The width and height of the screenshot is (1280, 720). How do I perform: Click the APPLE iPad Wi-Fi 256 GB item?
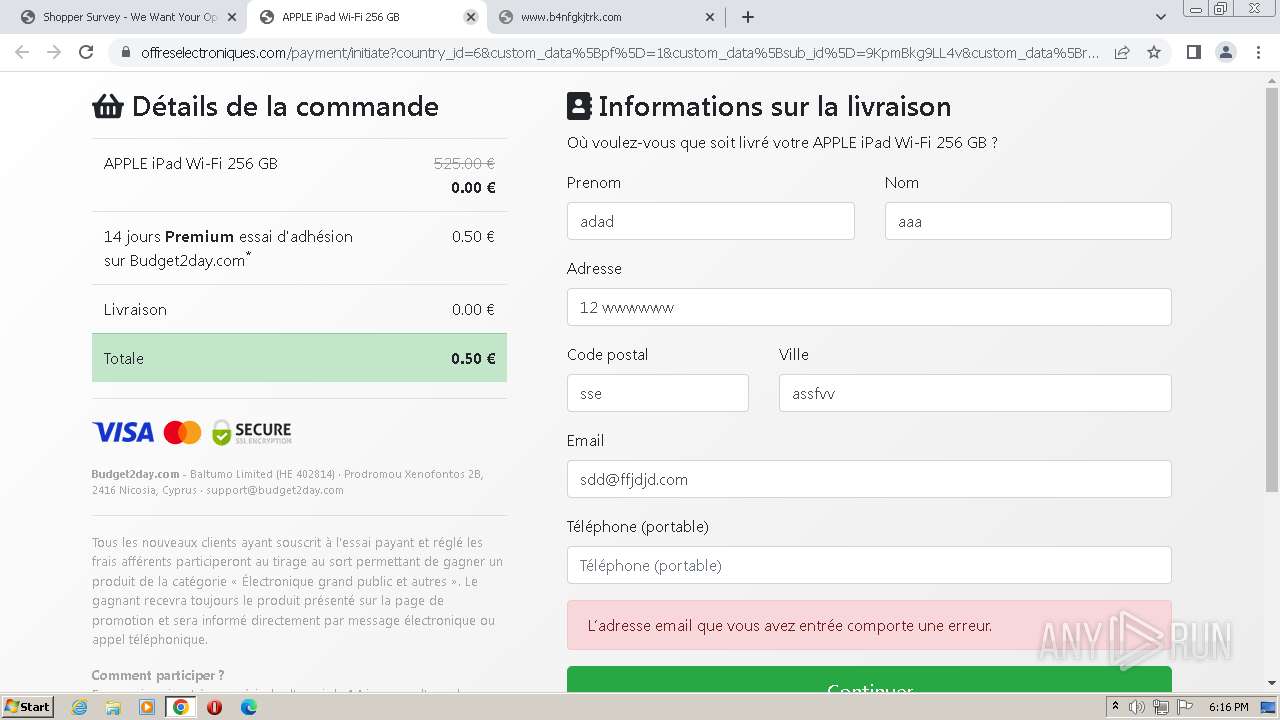(191, 163)
